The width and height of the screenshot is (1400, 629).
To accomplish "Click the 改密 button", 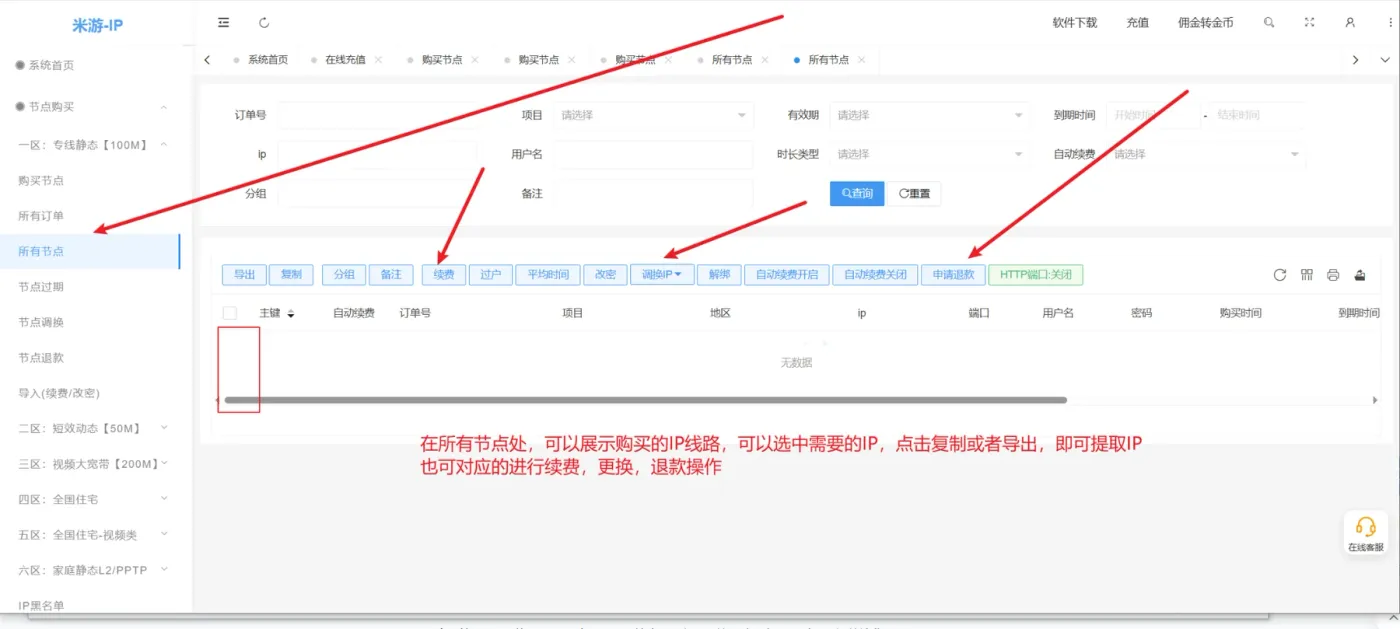I will [x=605, y=274].
